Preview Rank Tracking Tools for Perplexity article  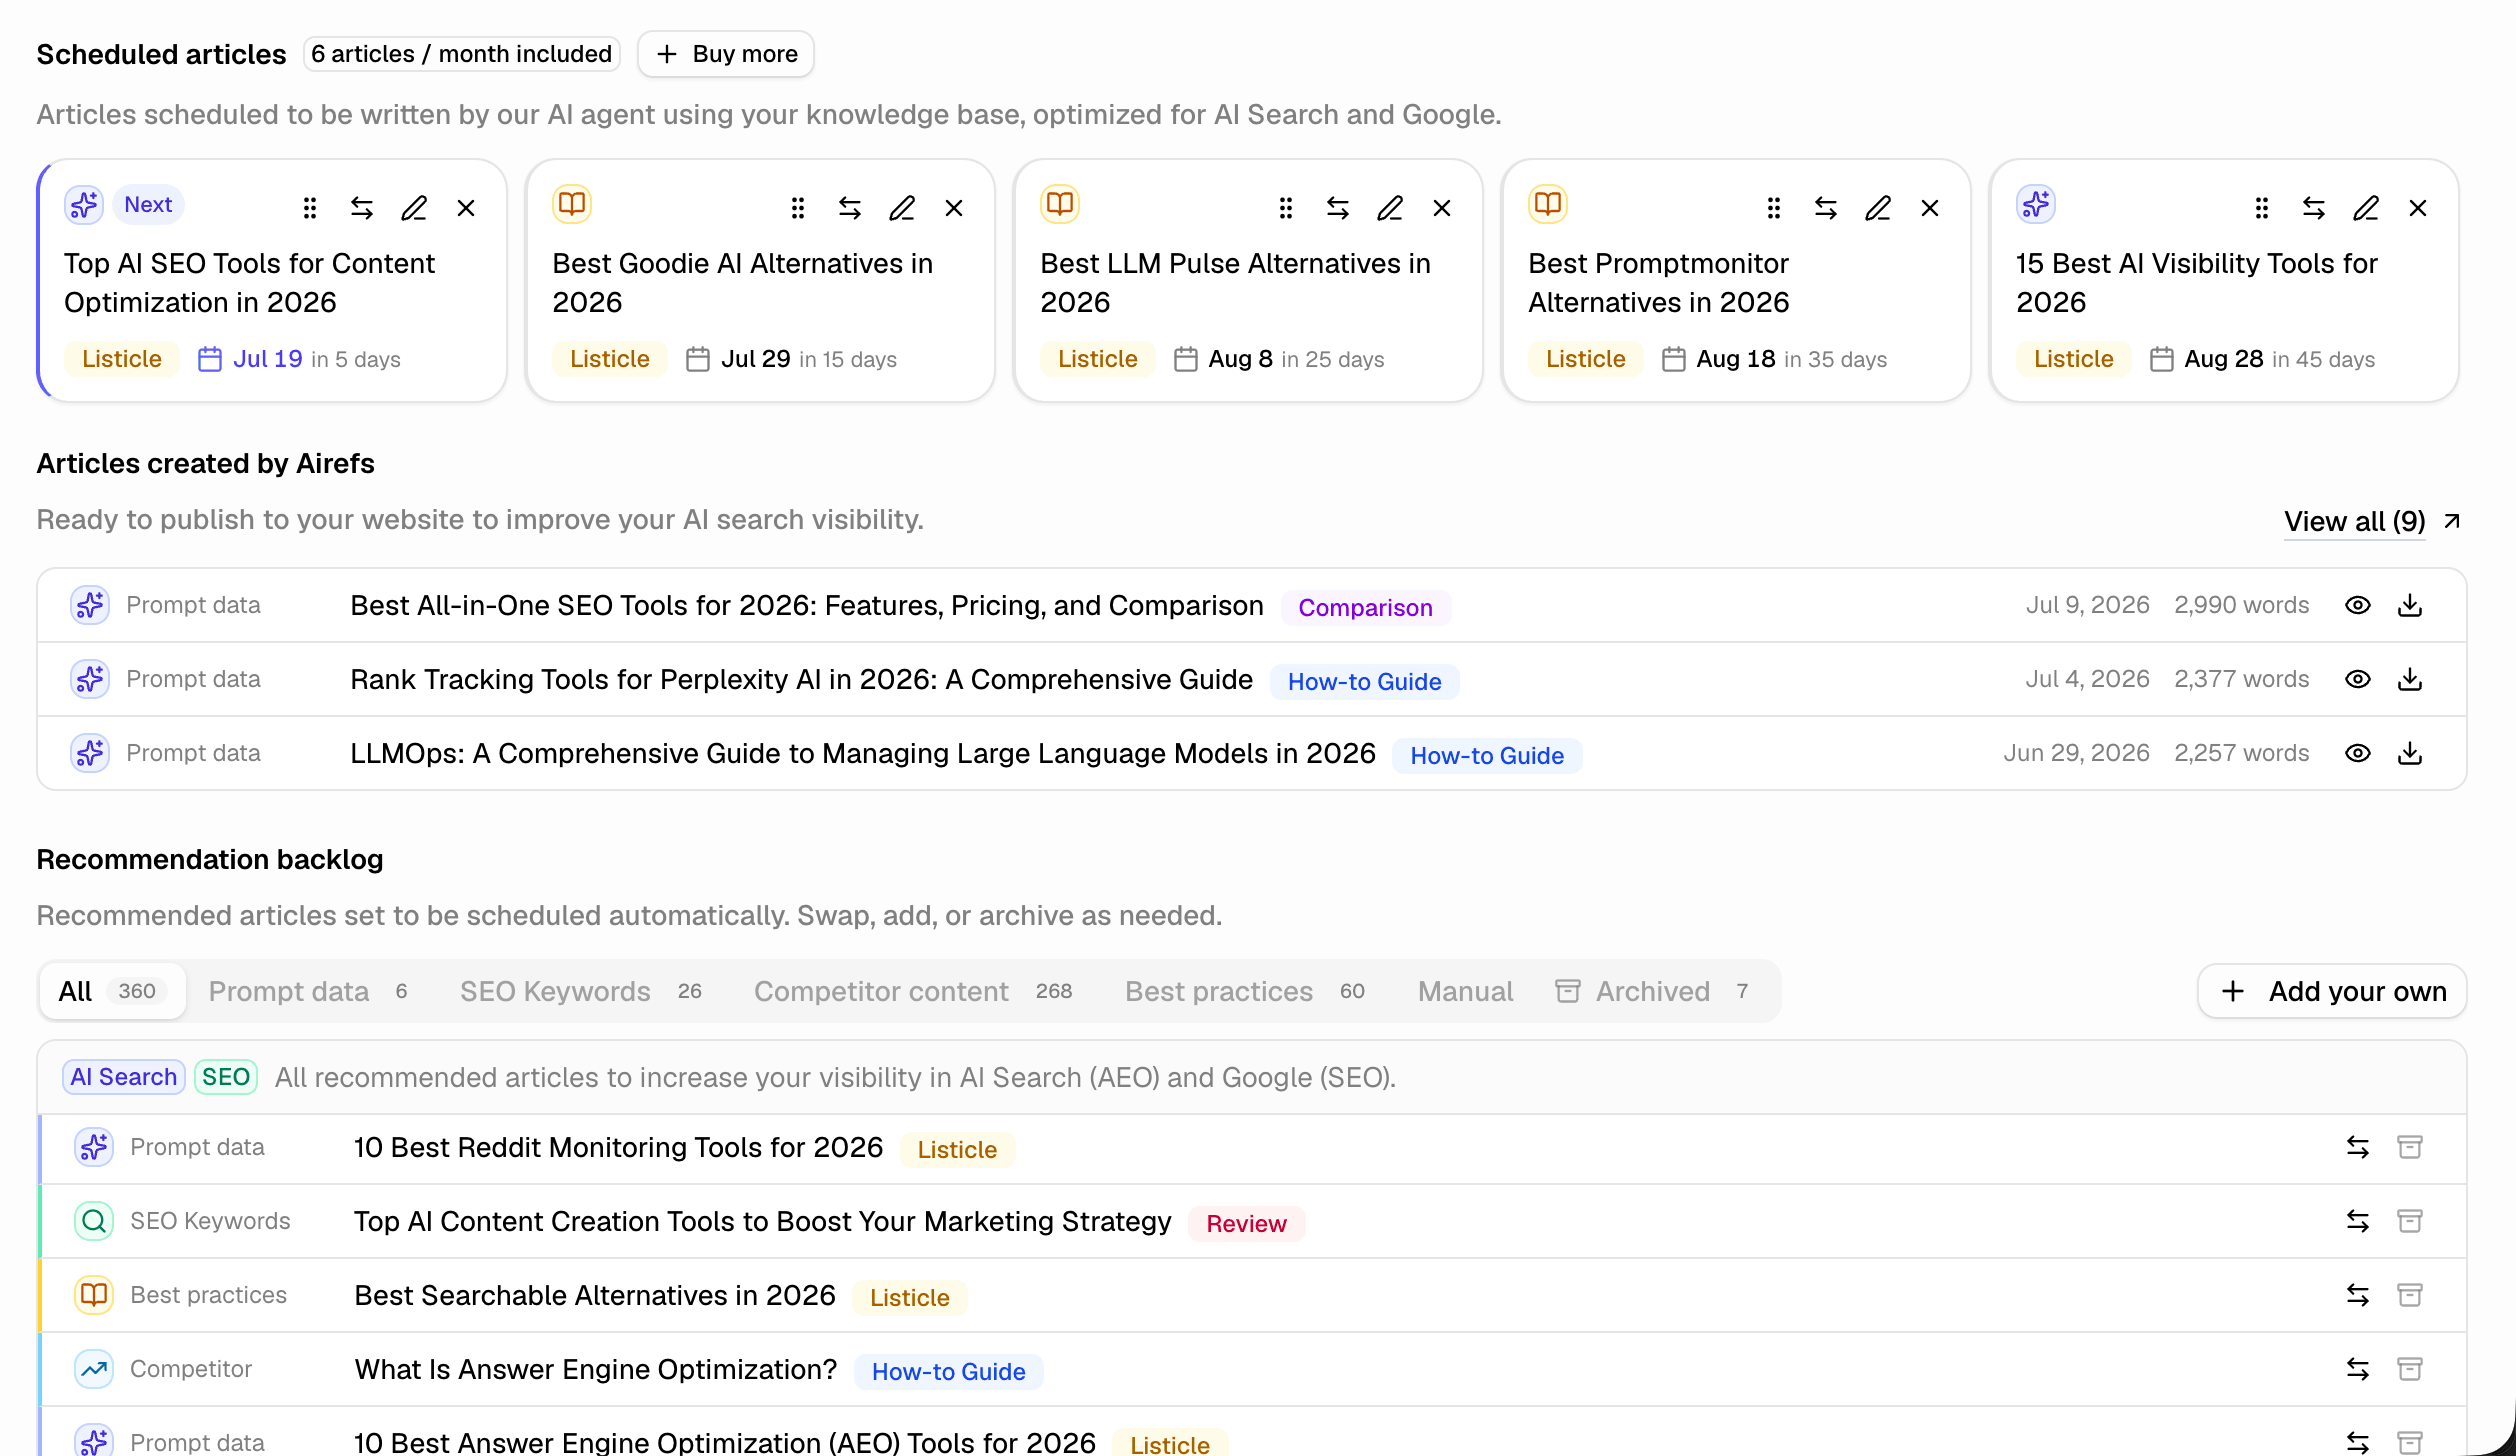2358,679
